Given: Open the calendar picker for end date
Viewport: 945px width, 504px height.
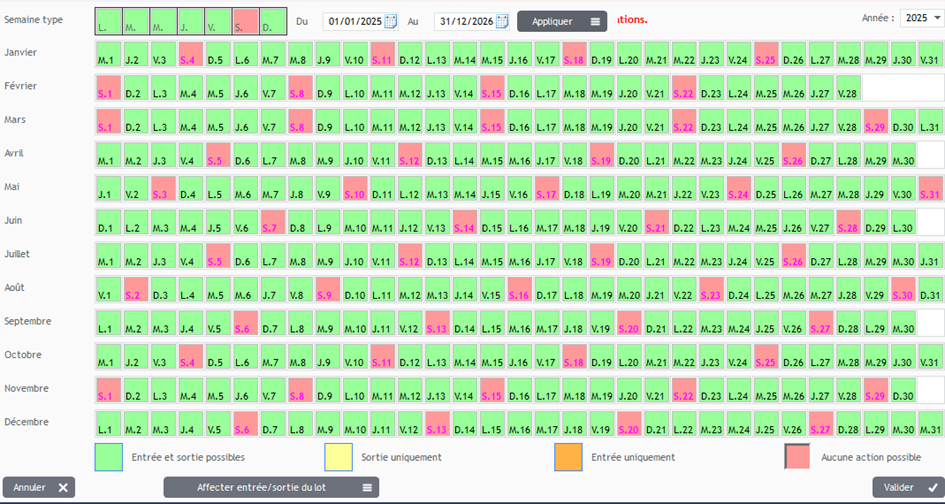Looking at the screenshot, I should pos(502,21).
